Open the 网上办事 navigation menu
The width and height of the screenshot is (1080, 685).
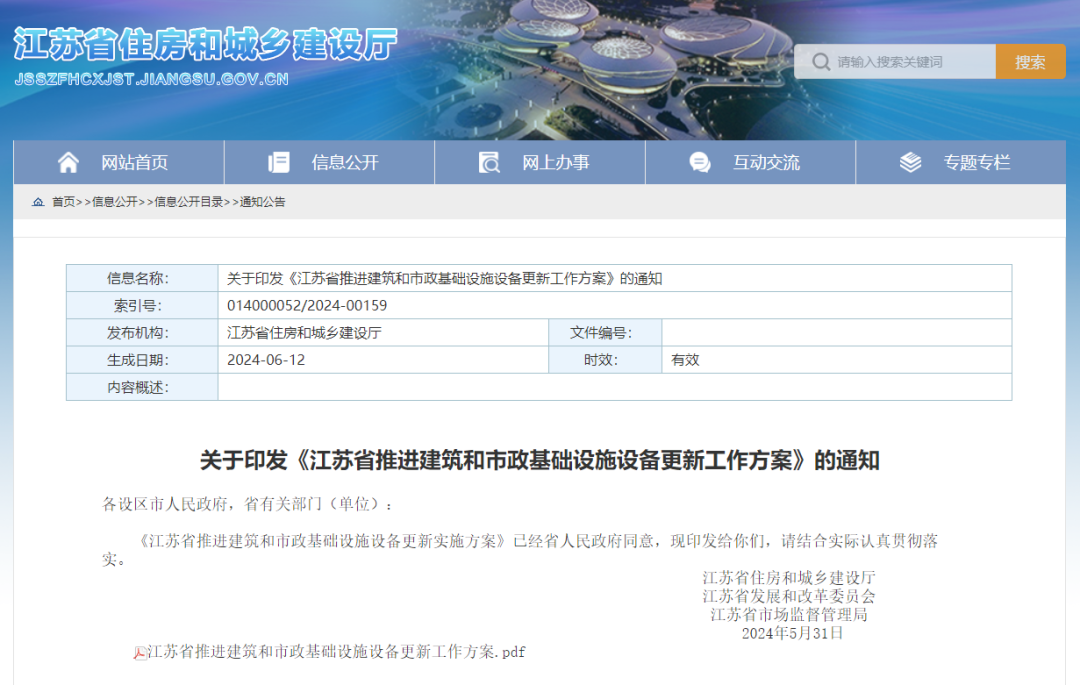(555, 162)
